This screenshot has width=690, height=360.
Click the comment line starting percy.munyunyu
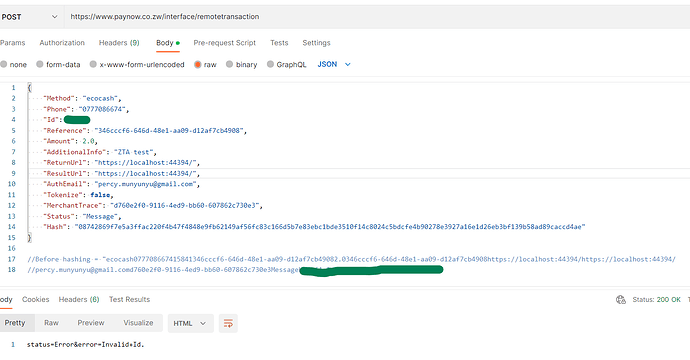point(235,270)
